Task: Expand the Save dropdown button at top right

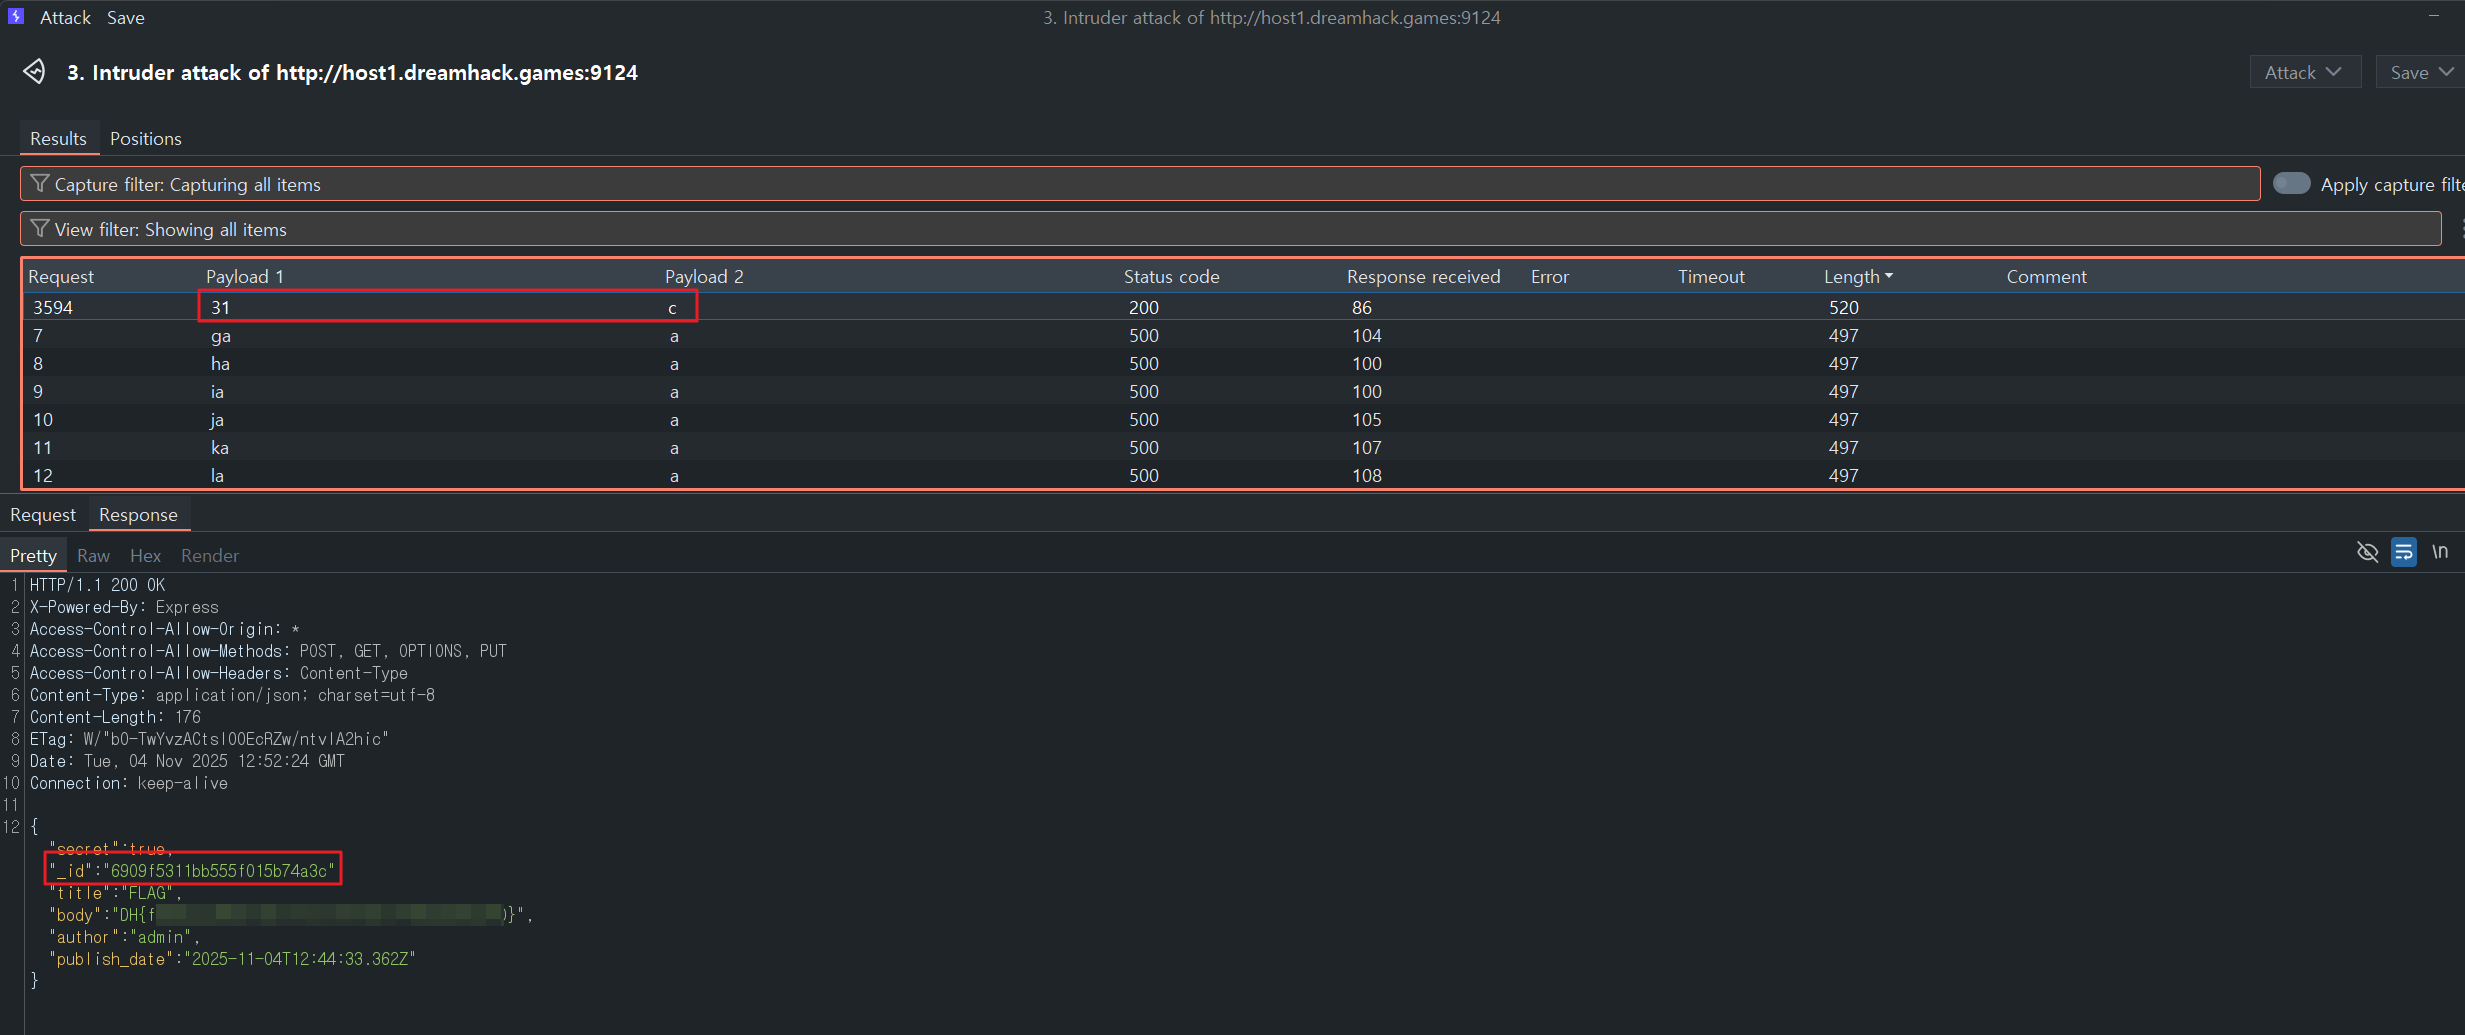Action: [x=2419, y=72]
